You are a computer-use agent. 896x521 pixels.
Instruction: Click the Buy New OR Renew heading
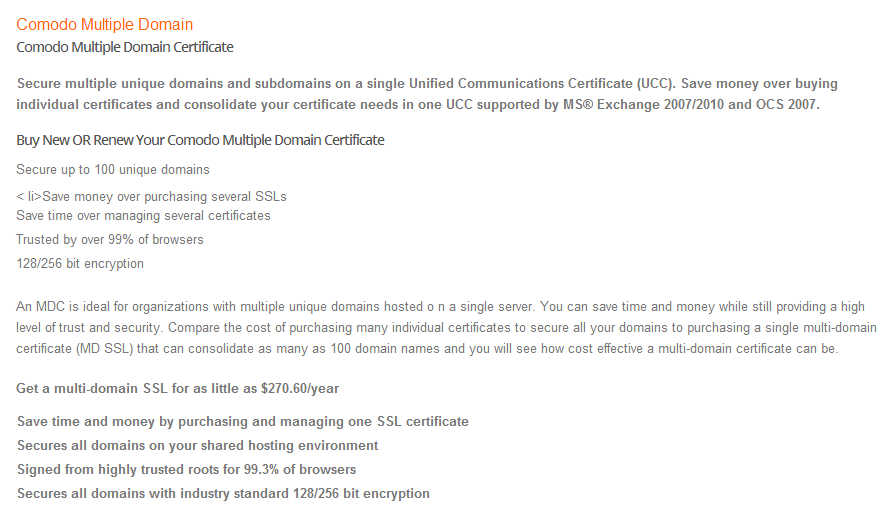click(x=200, y=140)
